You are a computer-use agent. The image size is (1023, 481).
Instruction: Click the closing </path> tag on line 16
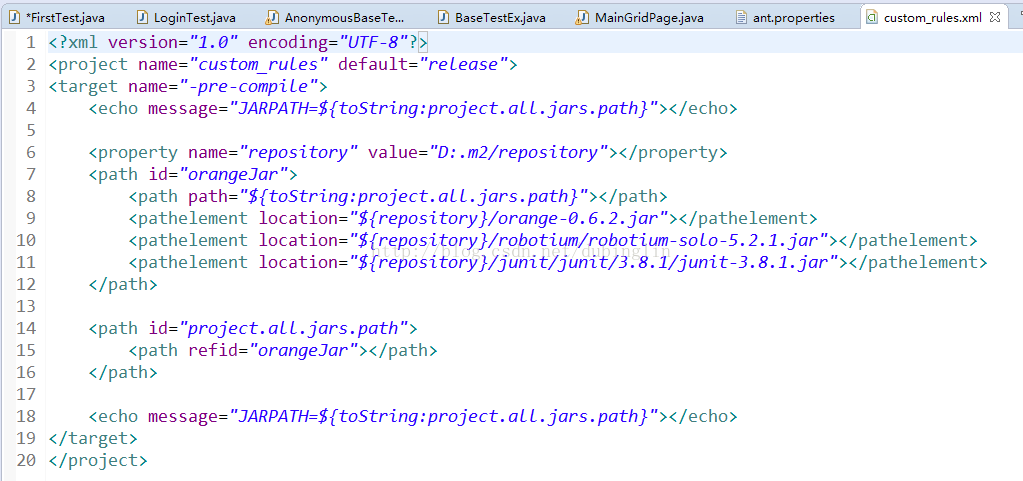[x=123, y=372]
